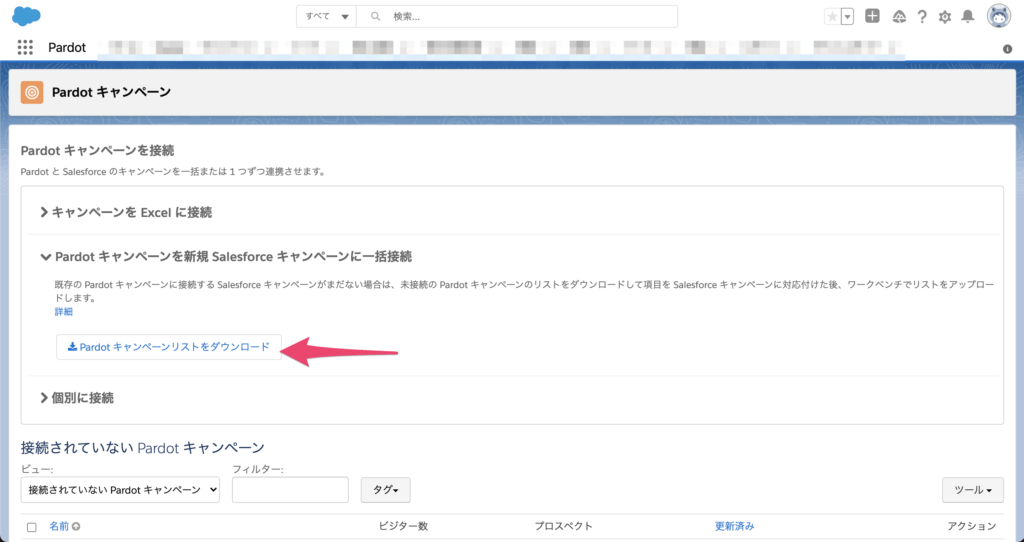Click the Pardot app name label

(67, 48)
